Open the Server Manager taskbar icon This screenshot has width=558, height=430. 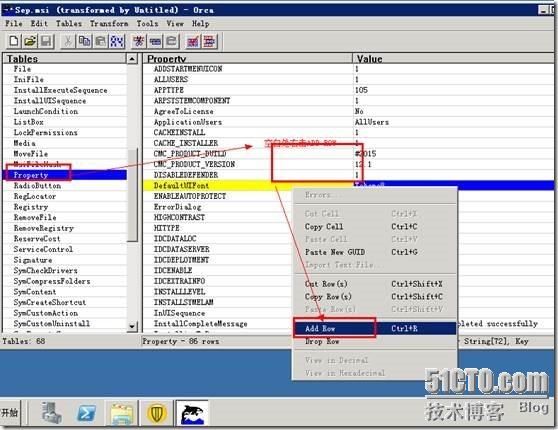coord(51,413)
